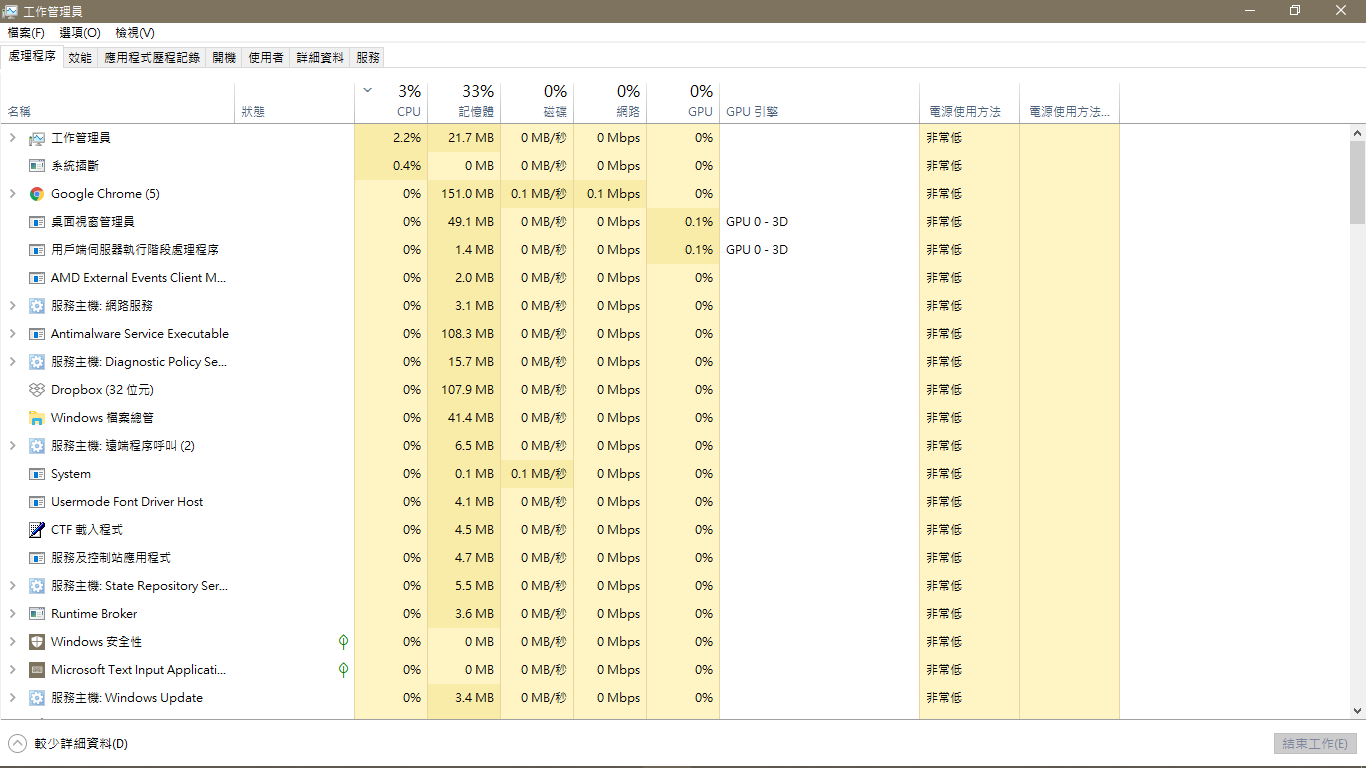Sort by the 狀態 column header
Viewport: 1366px width, 768px height.
(x=295, y=101)
